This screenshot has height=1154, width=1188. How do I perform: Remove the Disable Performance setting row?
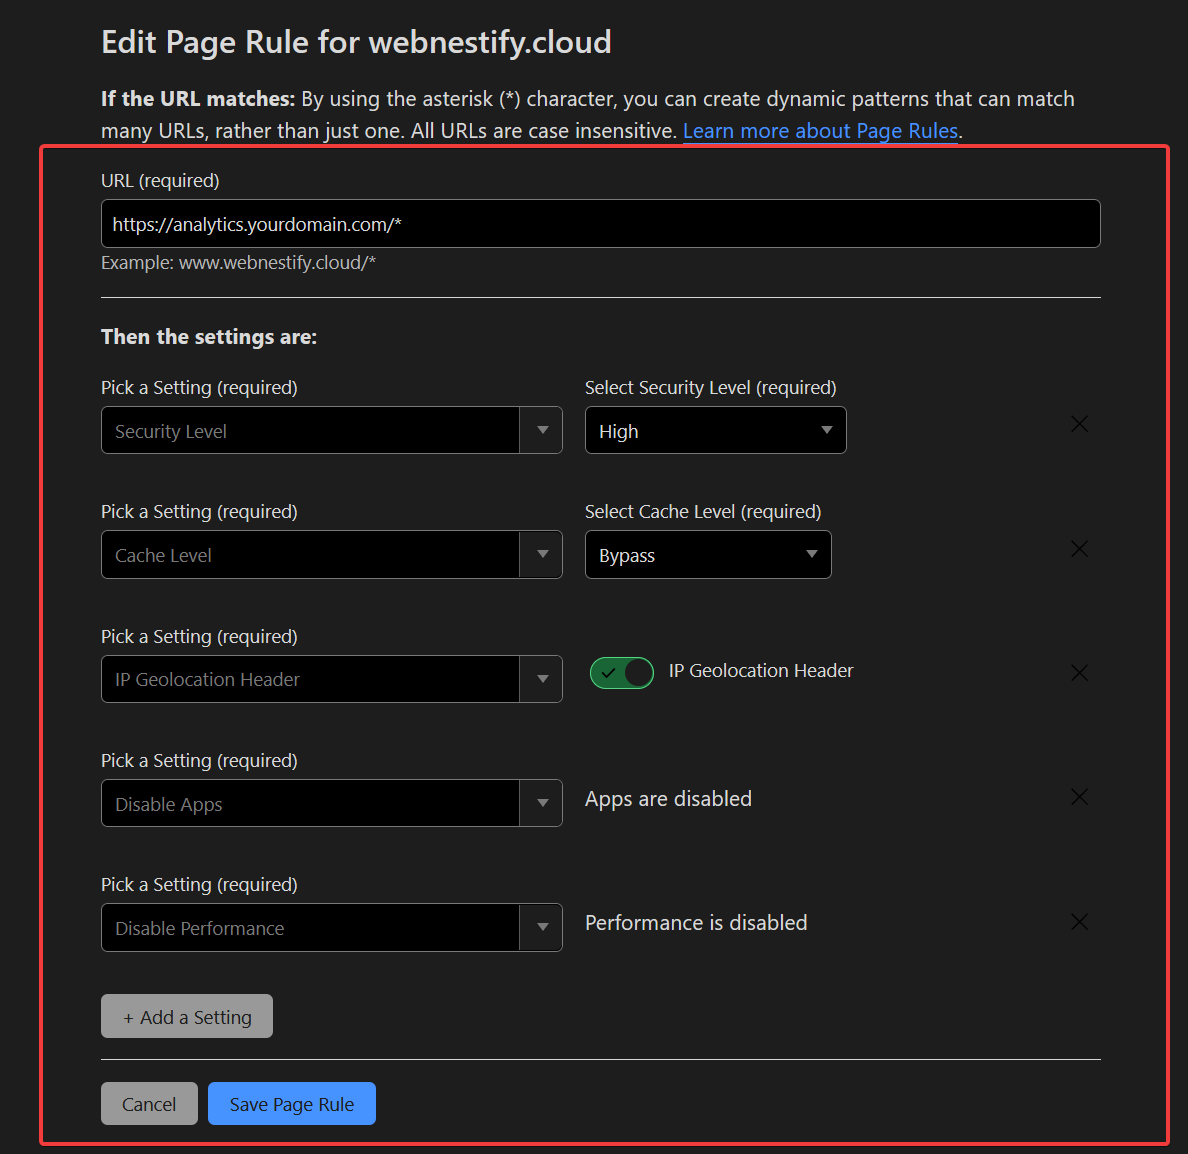(x=1079, y=922)
